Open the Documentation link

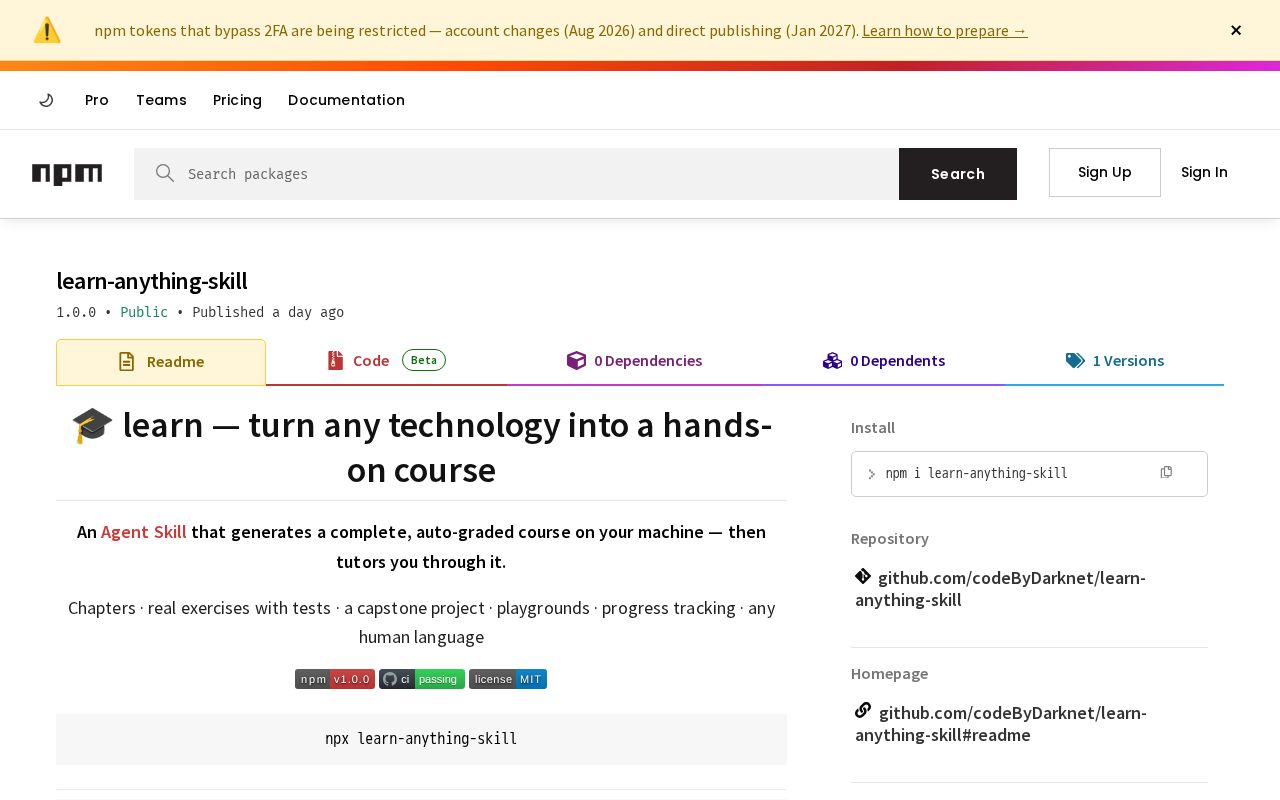tap(346, 100)
